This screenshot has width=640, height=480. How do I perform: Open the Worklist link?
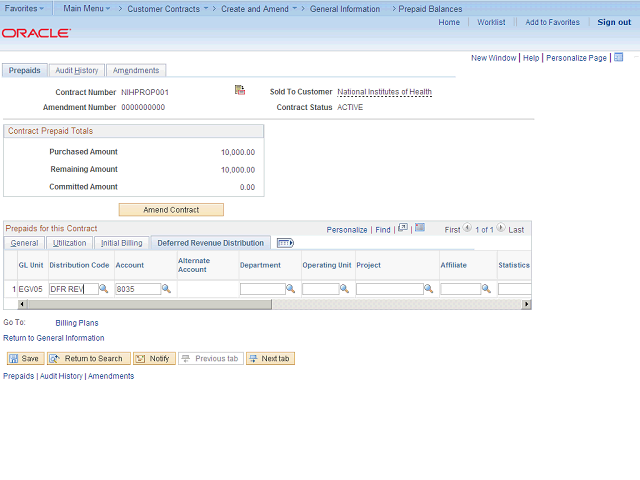[491, 22]
